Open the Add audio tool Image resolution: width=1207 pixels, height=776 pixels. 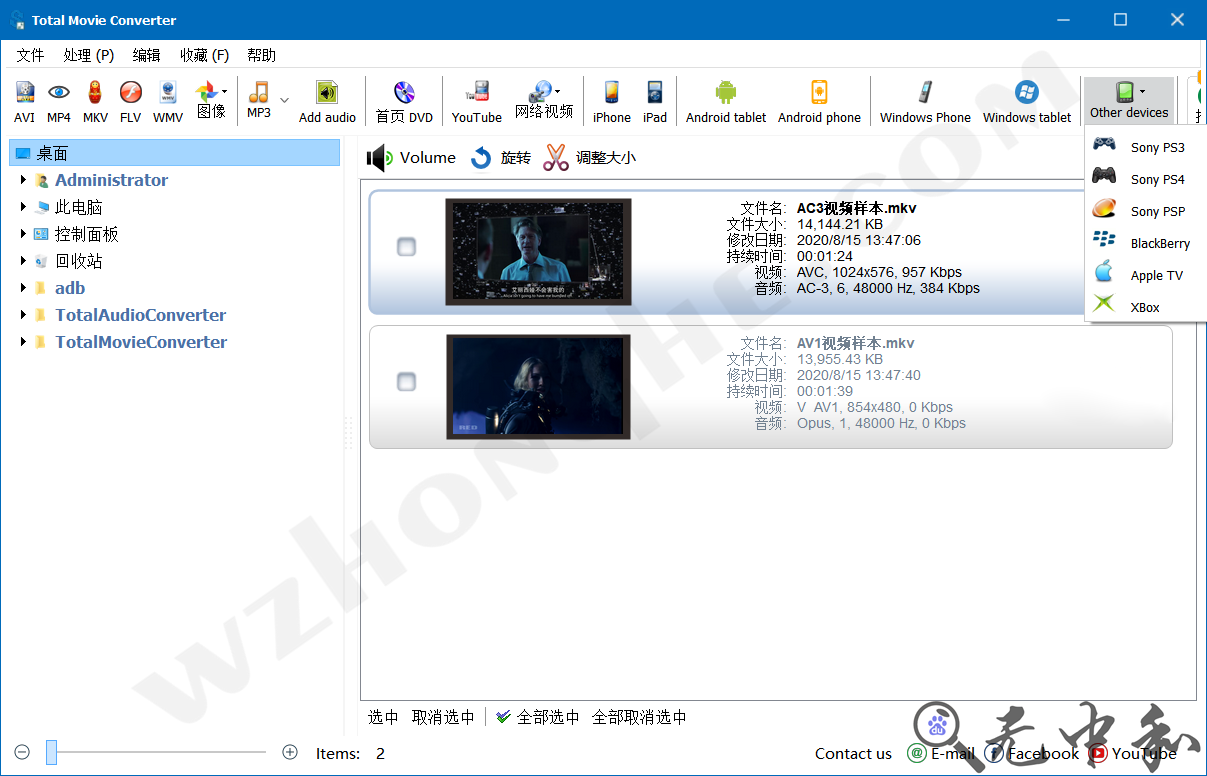coord(327,100)
